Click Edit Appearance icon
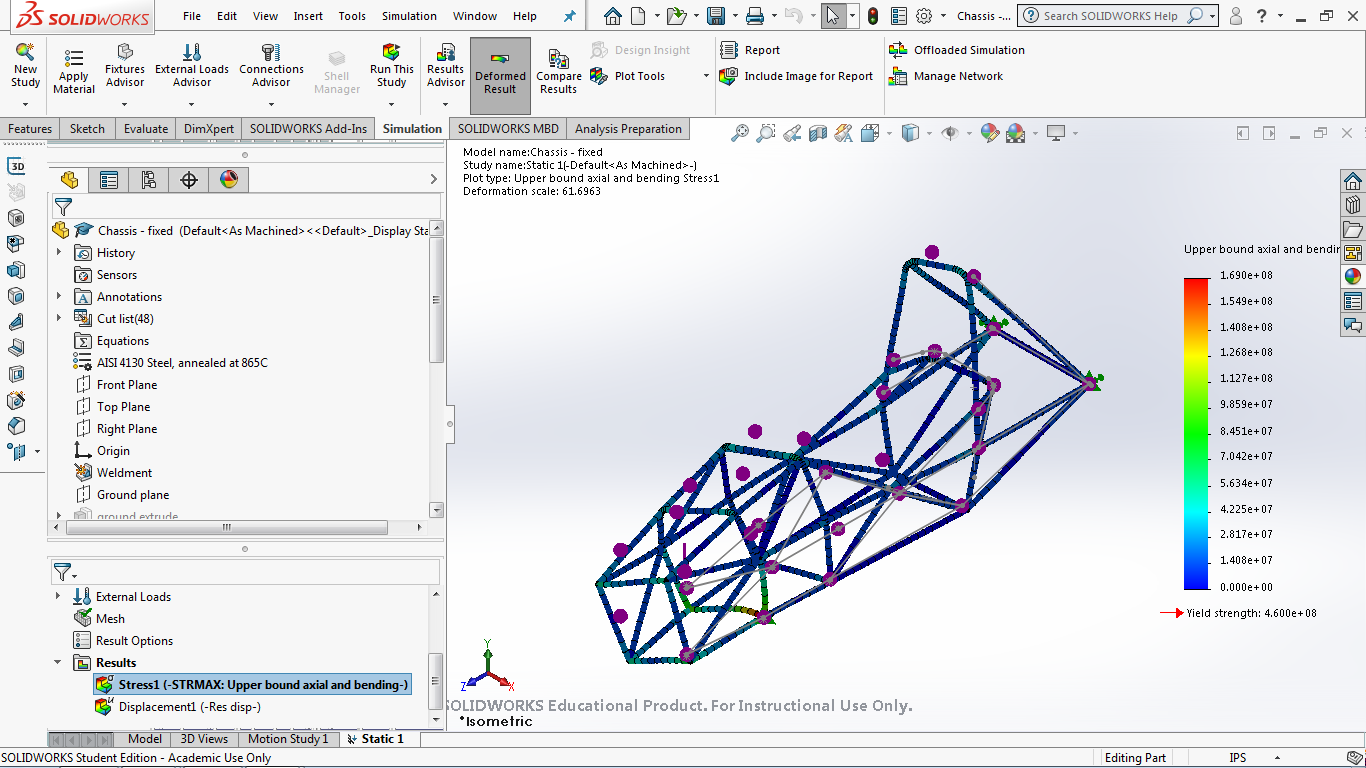 pyautogui.click(x=990, y=132)
